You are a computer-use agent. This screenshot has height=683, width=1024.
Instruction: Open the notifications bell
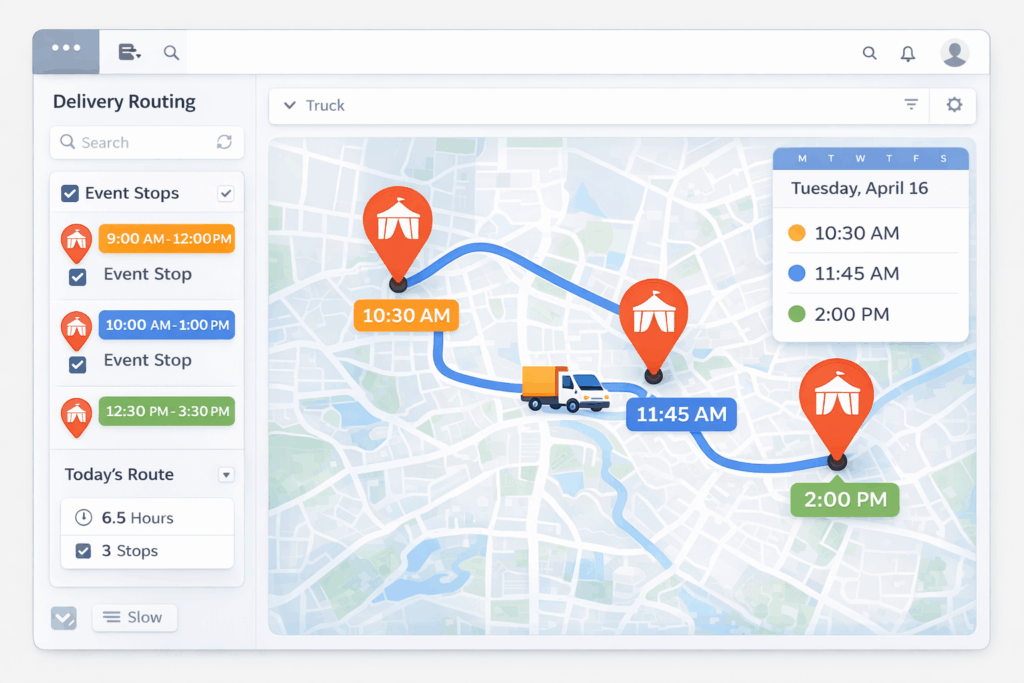[908, 53]
